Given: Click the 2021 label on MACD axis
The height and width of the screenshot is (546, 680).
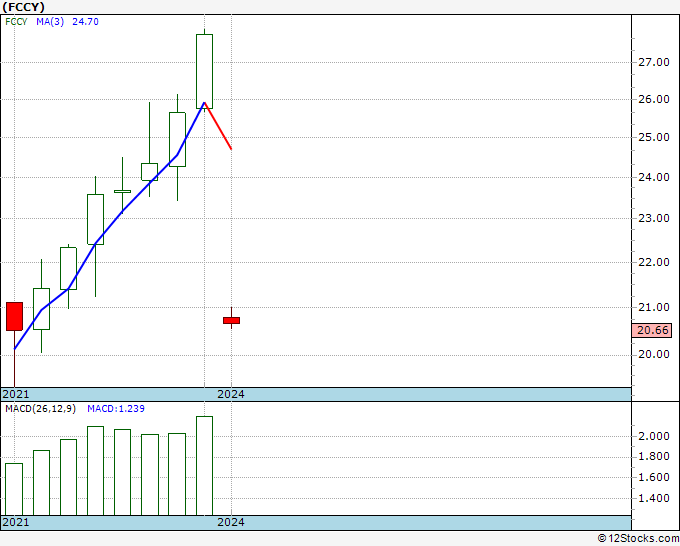Looking at the screenshot, I should point(16,522).
